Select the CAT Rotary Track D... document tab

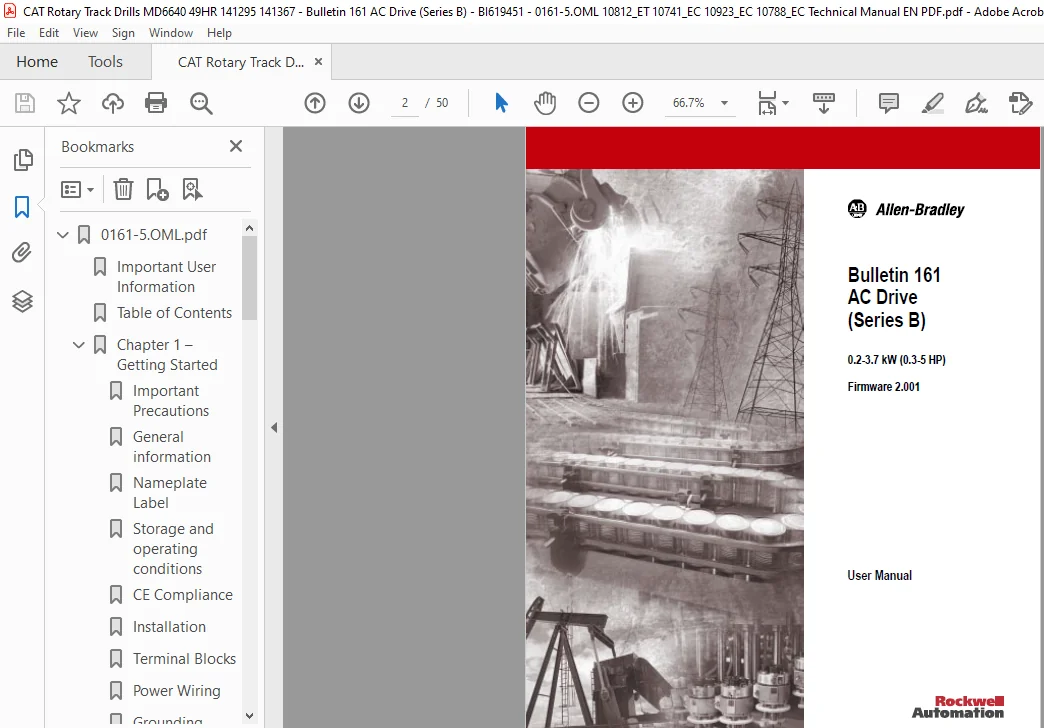(x=240, y=62)
